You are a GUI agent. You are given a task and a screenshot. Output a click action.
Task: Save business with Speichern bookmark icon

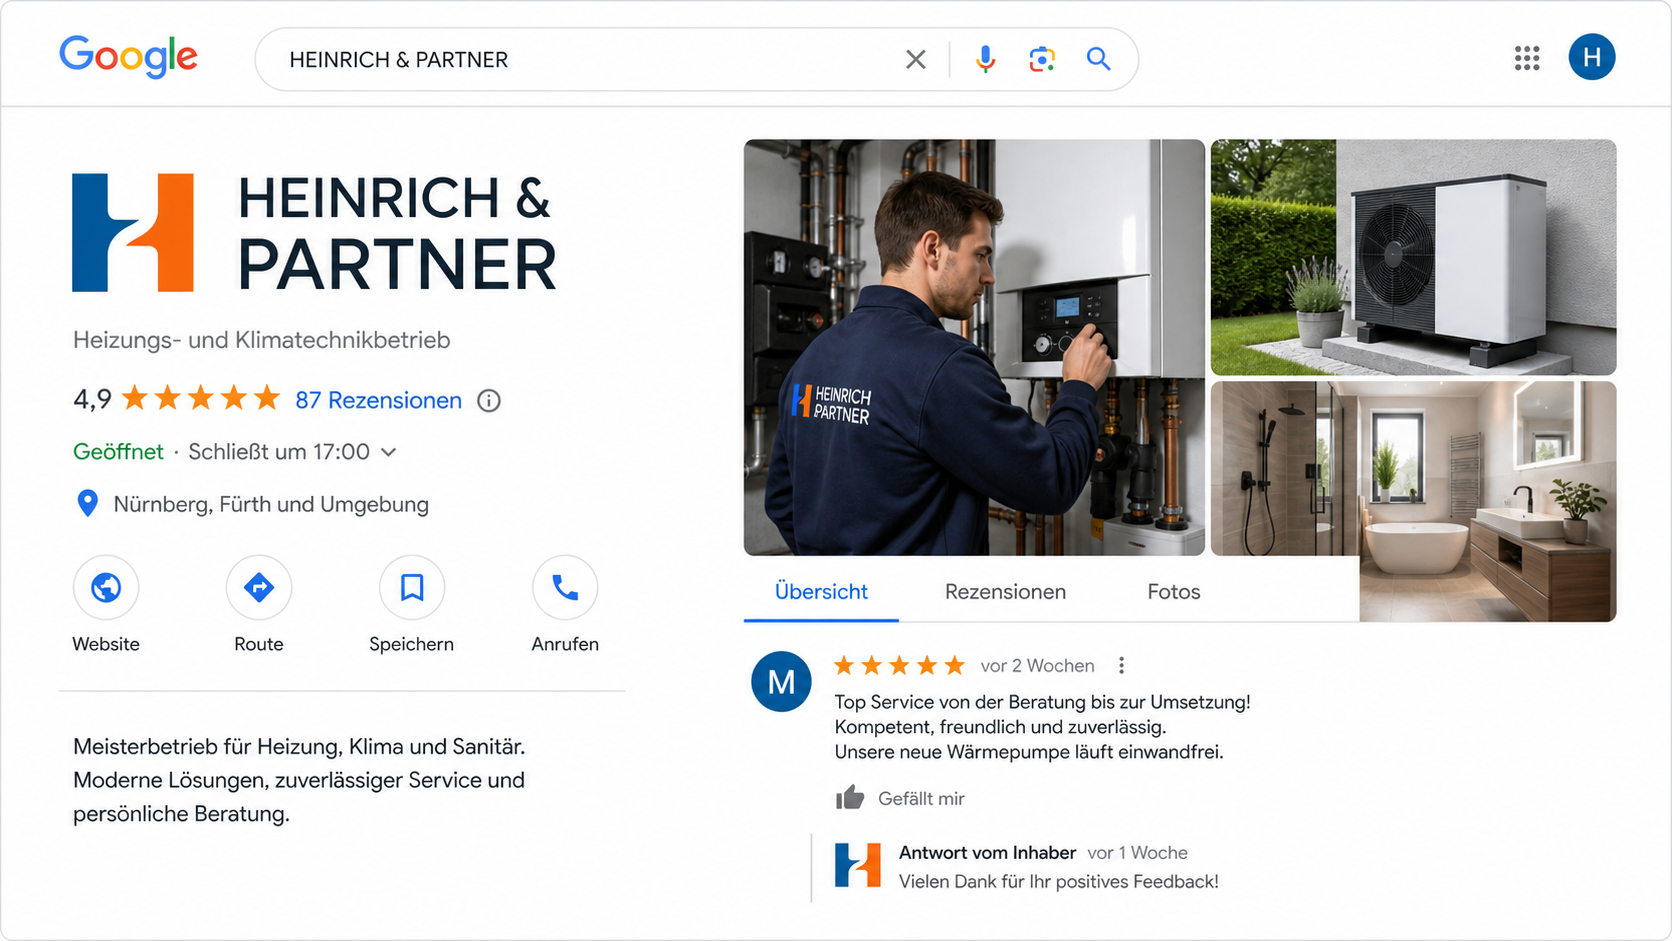[412, 588]
